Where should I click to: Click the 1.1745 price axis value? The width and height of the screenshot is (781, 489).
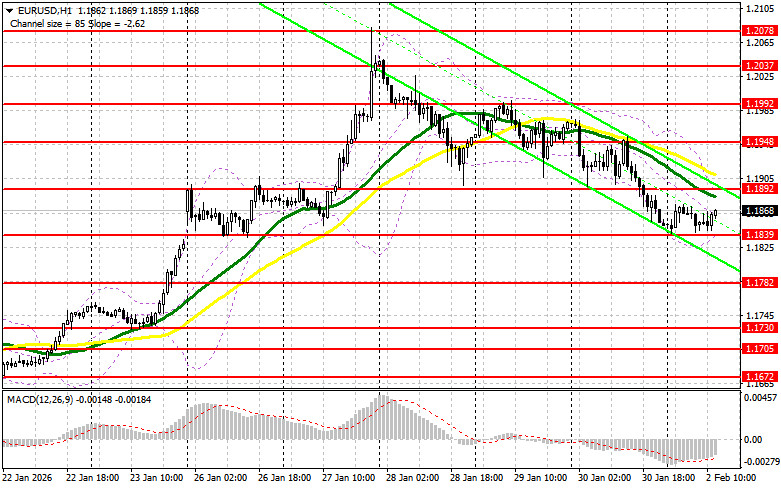[760, 316]
